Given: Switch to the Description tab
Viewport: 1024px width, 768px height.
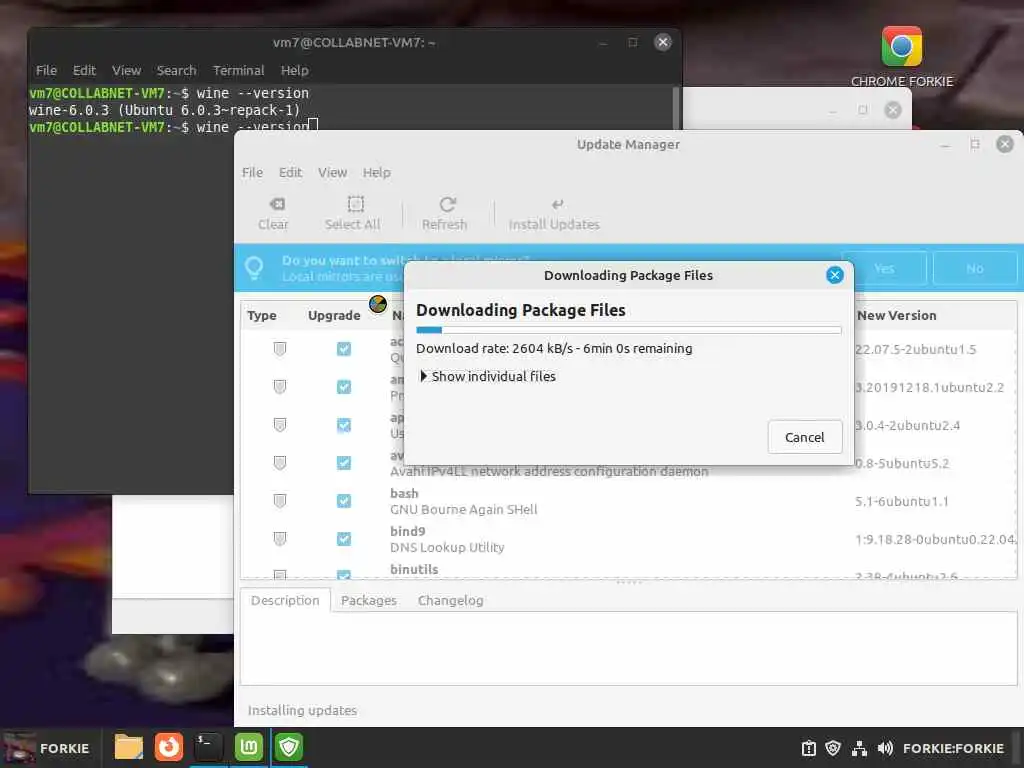Looking at the screenshot, I should pos(285,600).
